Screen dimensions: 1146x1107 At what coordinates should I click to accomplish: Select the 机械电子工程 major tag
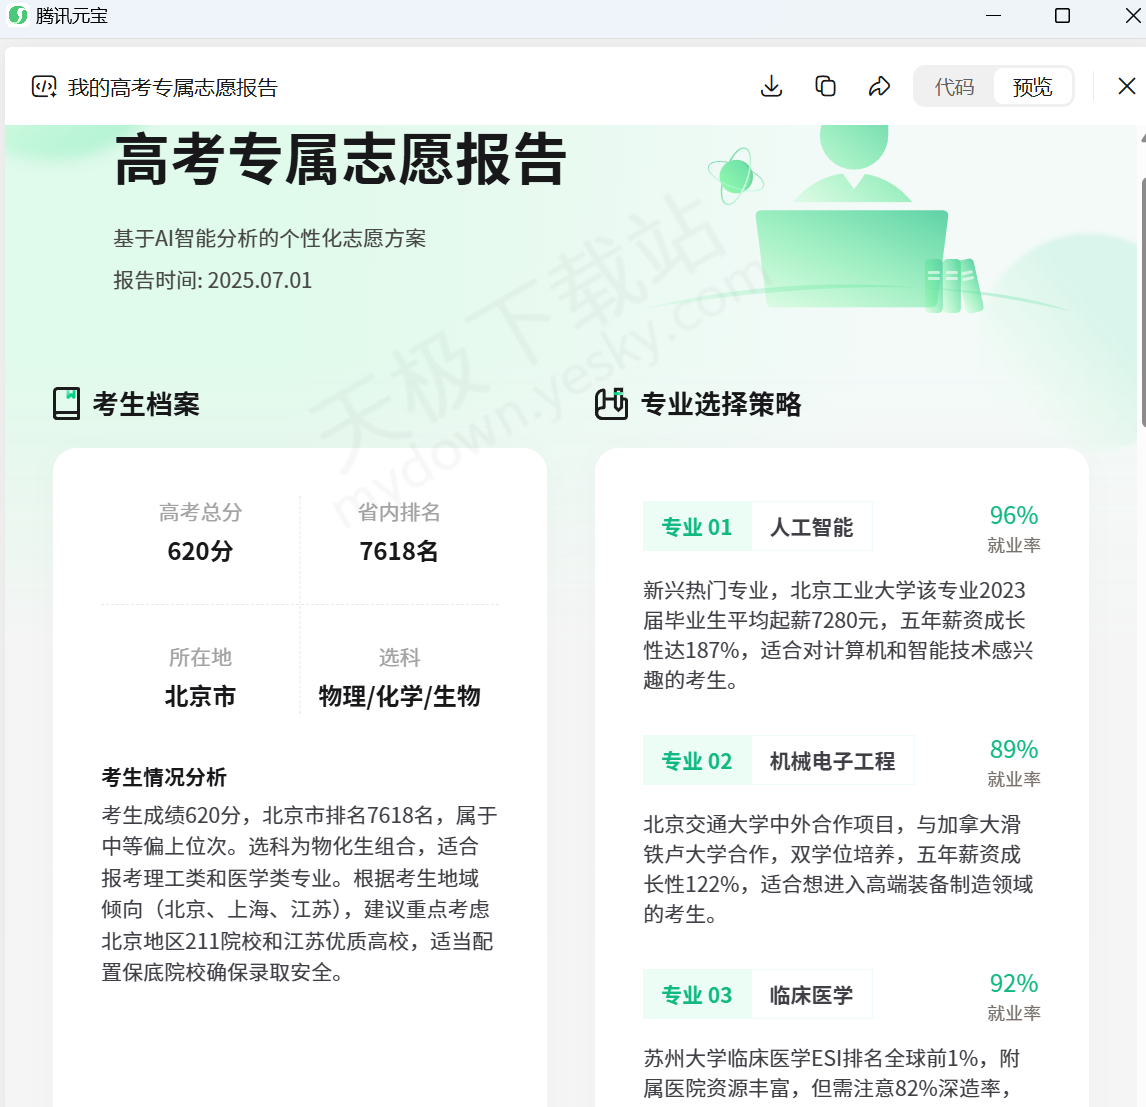click(x=832, y=761)
